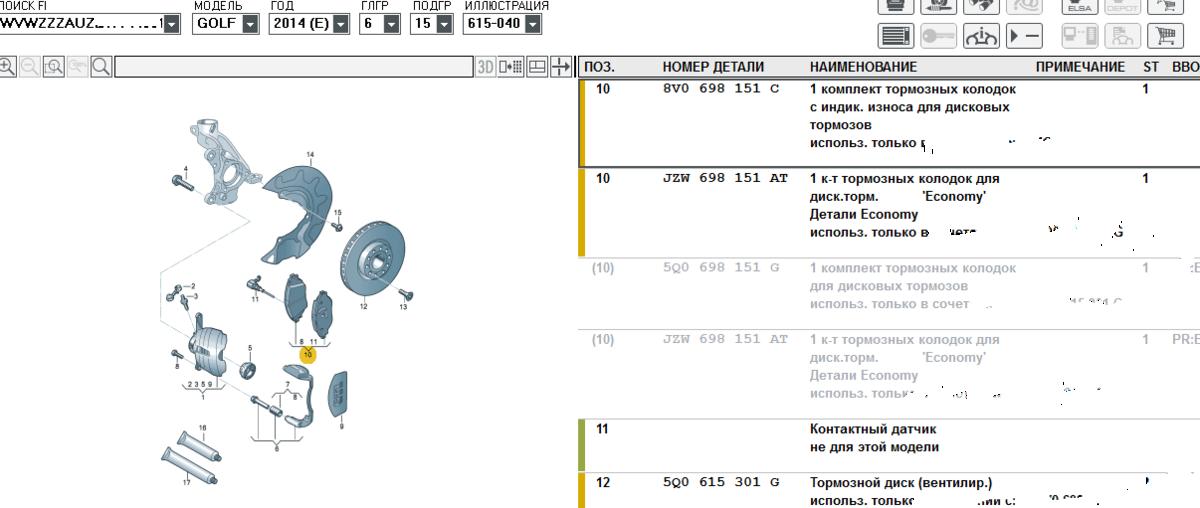Switch to 3D illustration view
Image resolution: width=1200 pixels, height=508 pixels.
click(486, 67)
